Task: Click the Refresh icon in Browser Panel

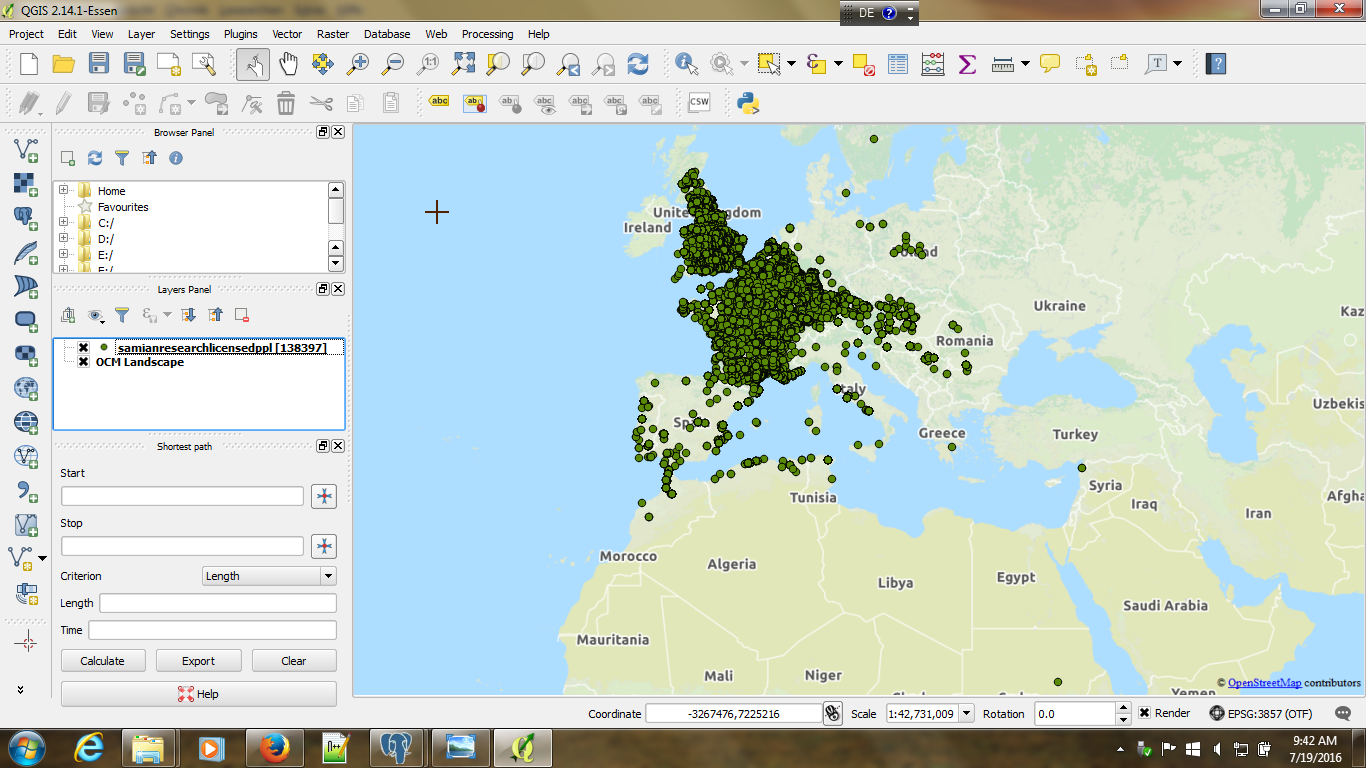Action: (x=95, y=158)
